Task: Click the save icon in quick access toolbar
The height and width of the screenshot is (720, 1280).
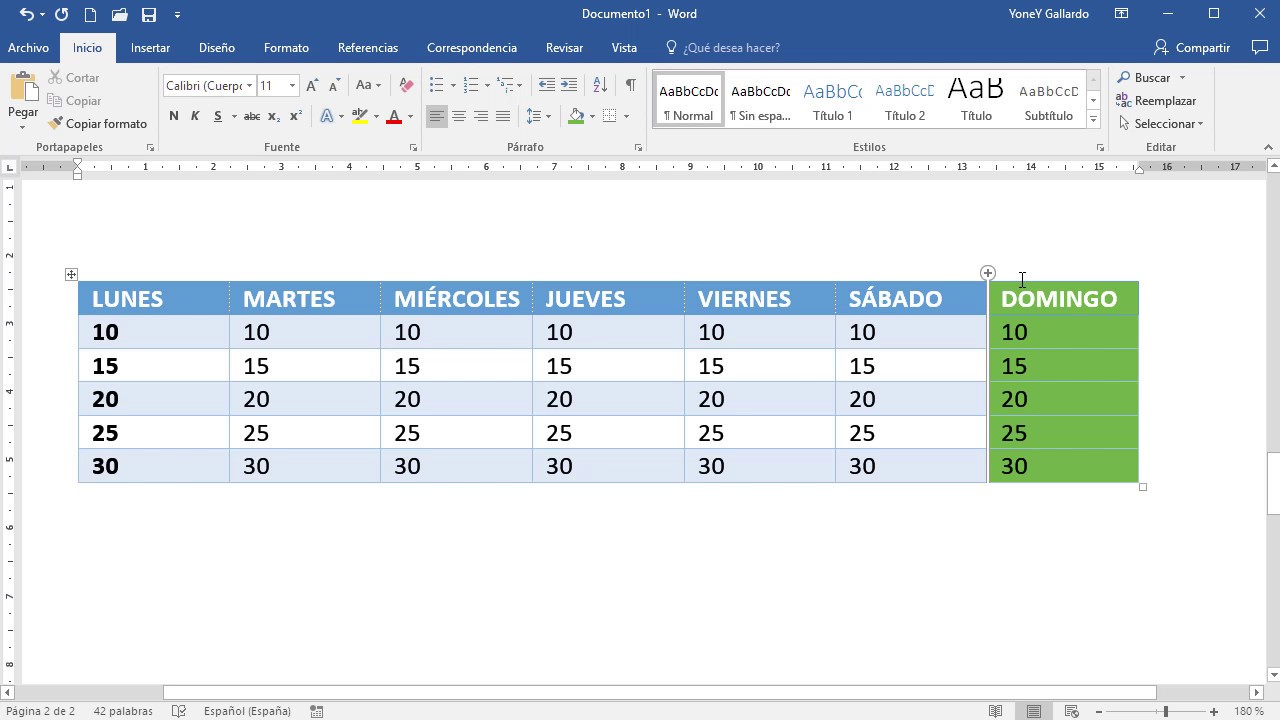Action: tap(149, 15)
